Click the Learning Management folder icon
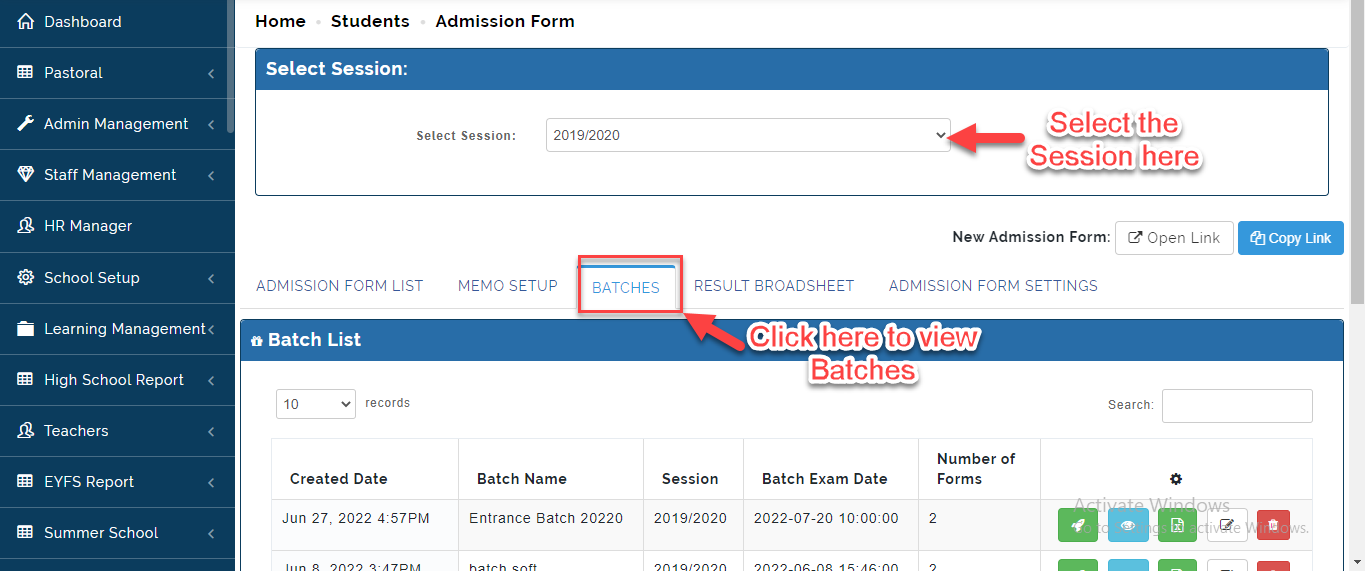This screenshot has height=571, width=1365. (26, 328)
